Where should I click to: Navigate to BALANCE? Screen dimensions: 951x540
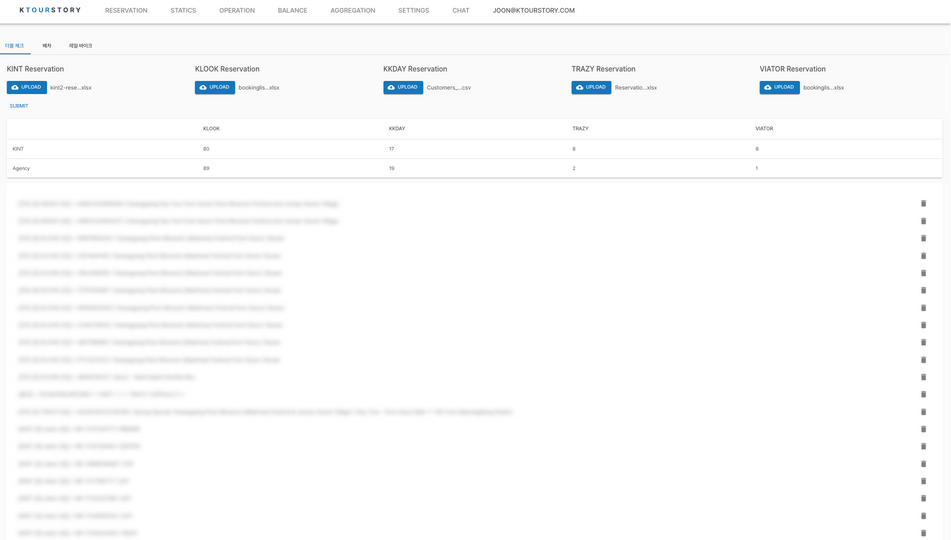coord(292,11)
